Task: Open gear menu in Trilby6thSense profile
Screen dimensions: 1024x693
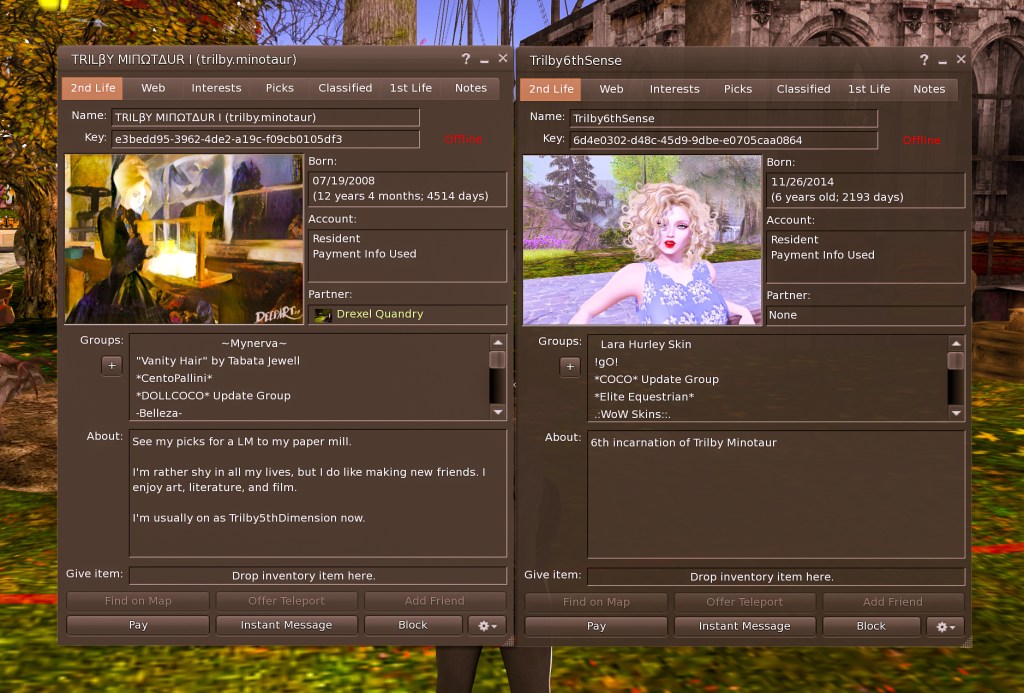Action: click(945, 626)
